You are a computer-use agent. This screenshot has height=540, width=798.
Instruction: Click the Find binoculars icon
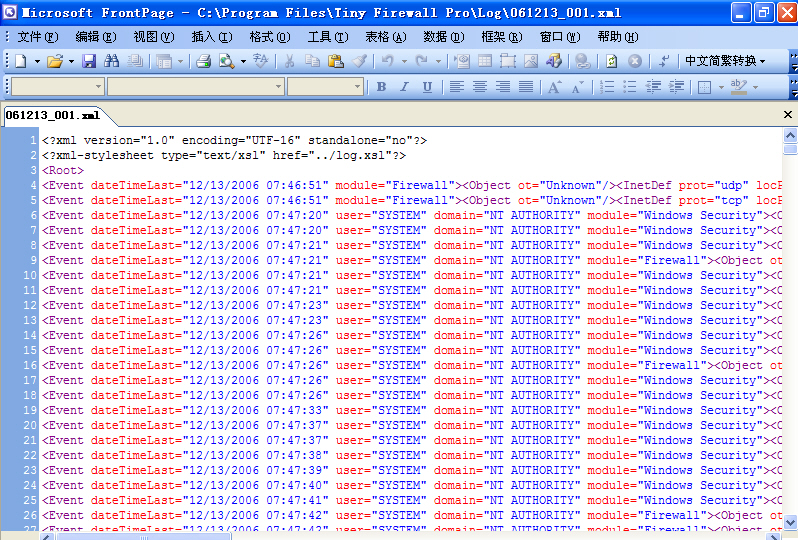click(111, 62)
